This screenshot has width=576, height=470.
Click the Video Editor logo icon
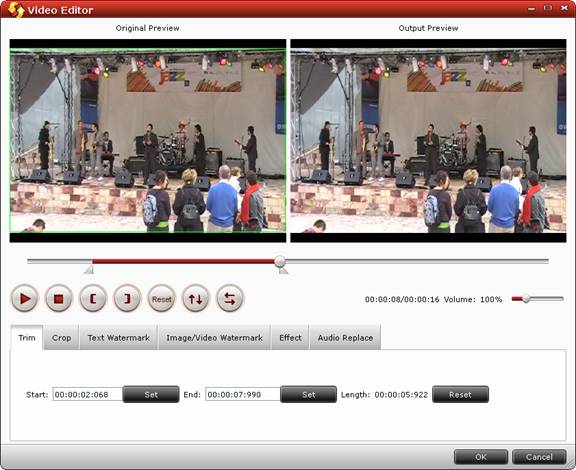(16, 10)
